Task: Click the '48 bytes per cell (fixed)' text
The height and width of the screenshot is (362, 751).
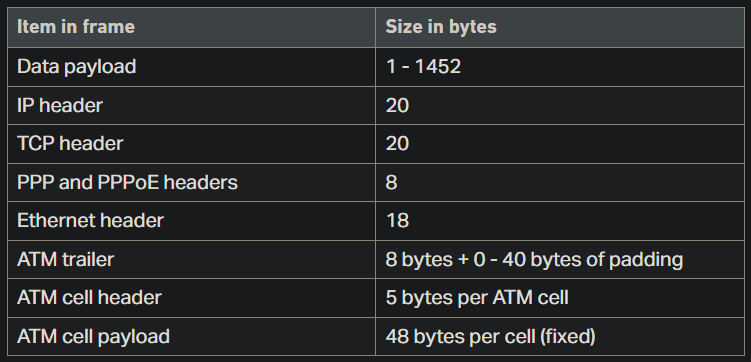Action: 490,337
